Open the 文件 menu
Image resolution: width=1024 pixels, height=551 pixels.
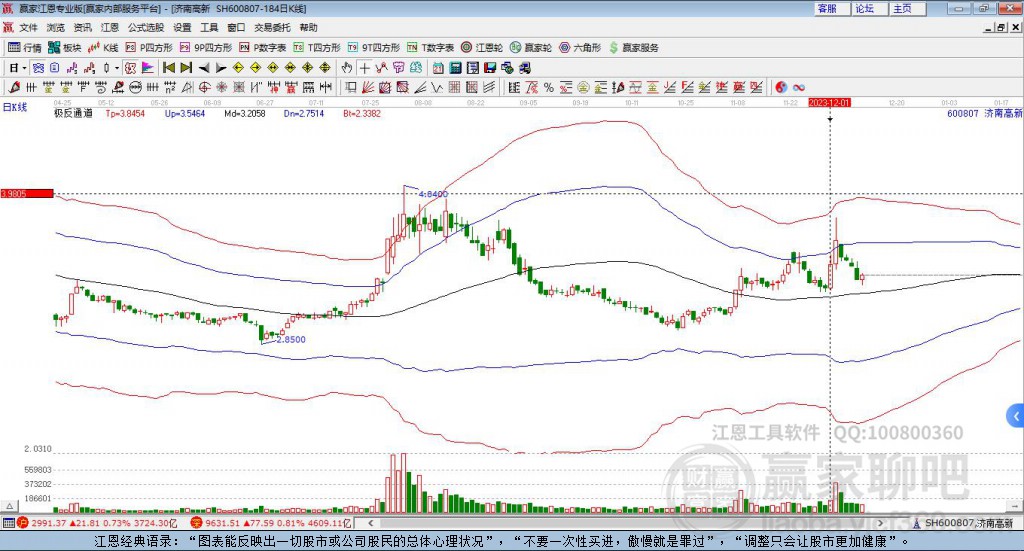pyautogui.click(x=28, y=27)
